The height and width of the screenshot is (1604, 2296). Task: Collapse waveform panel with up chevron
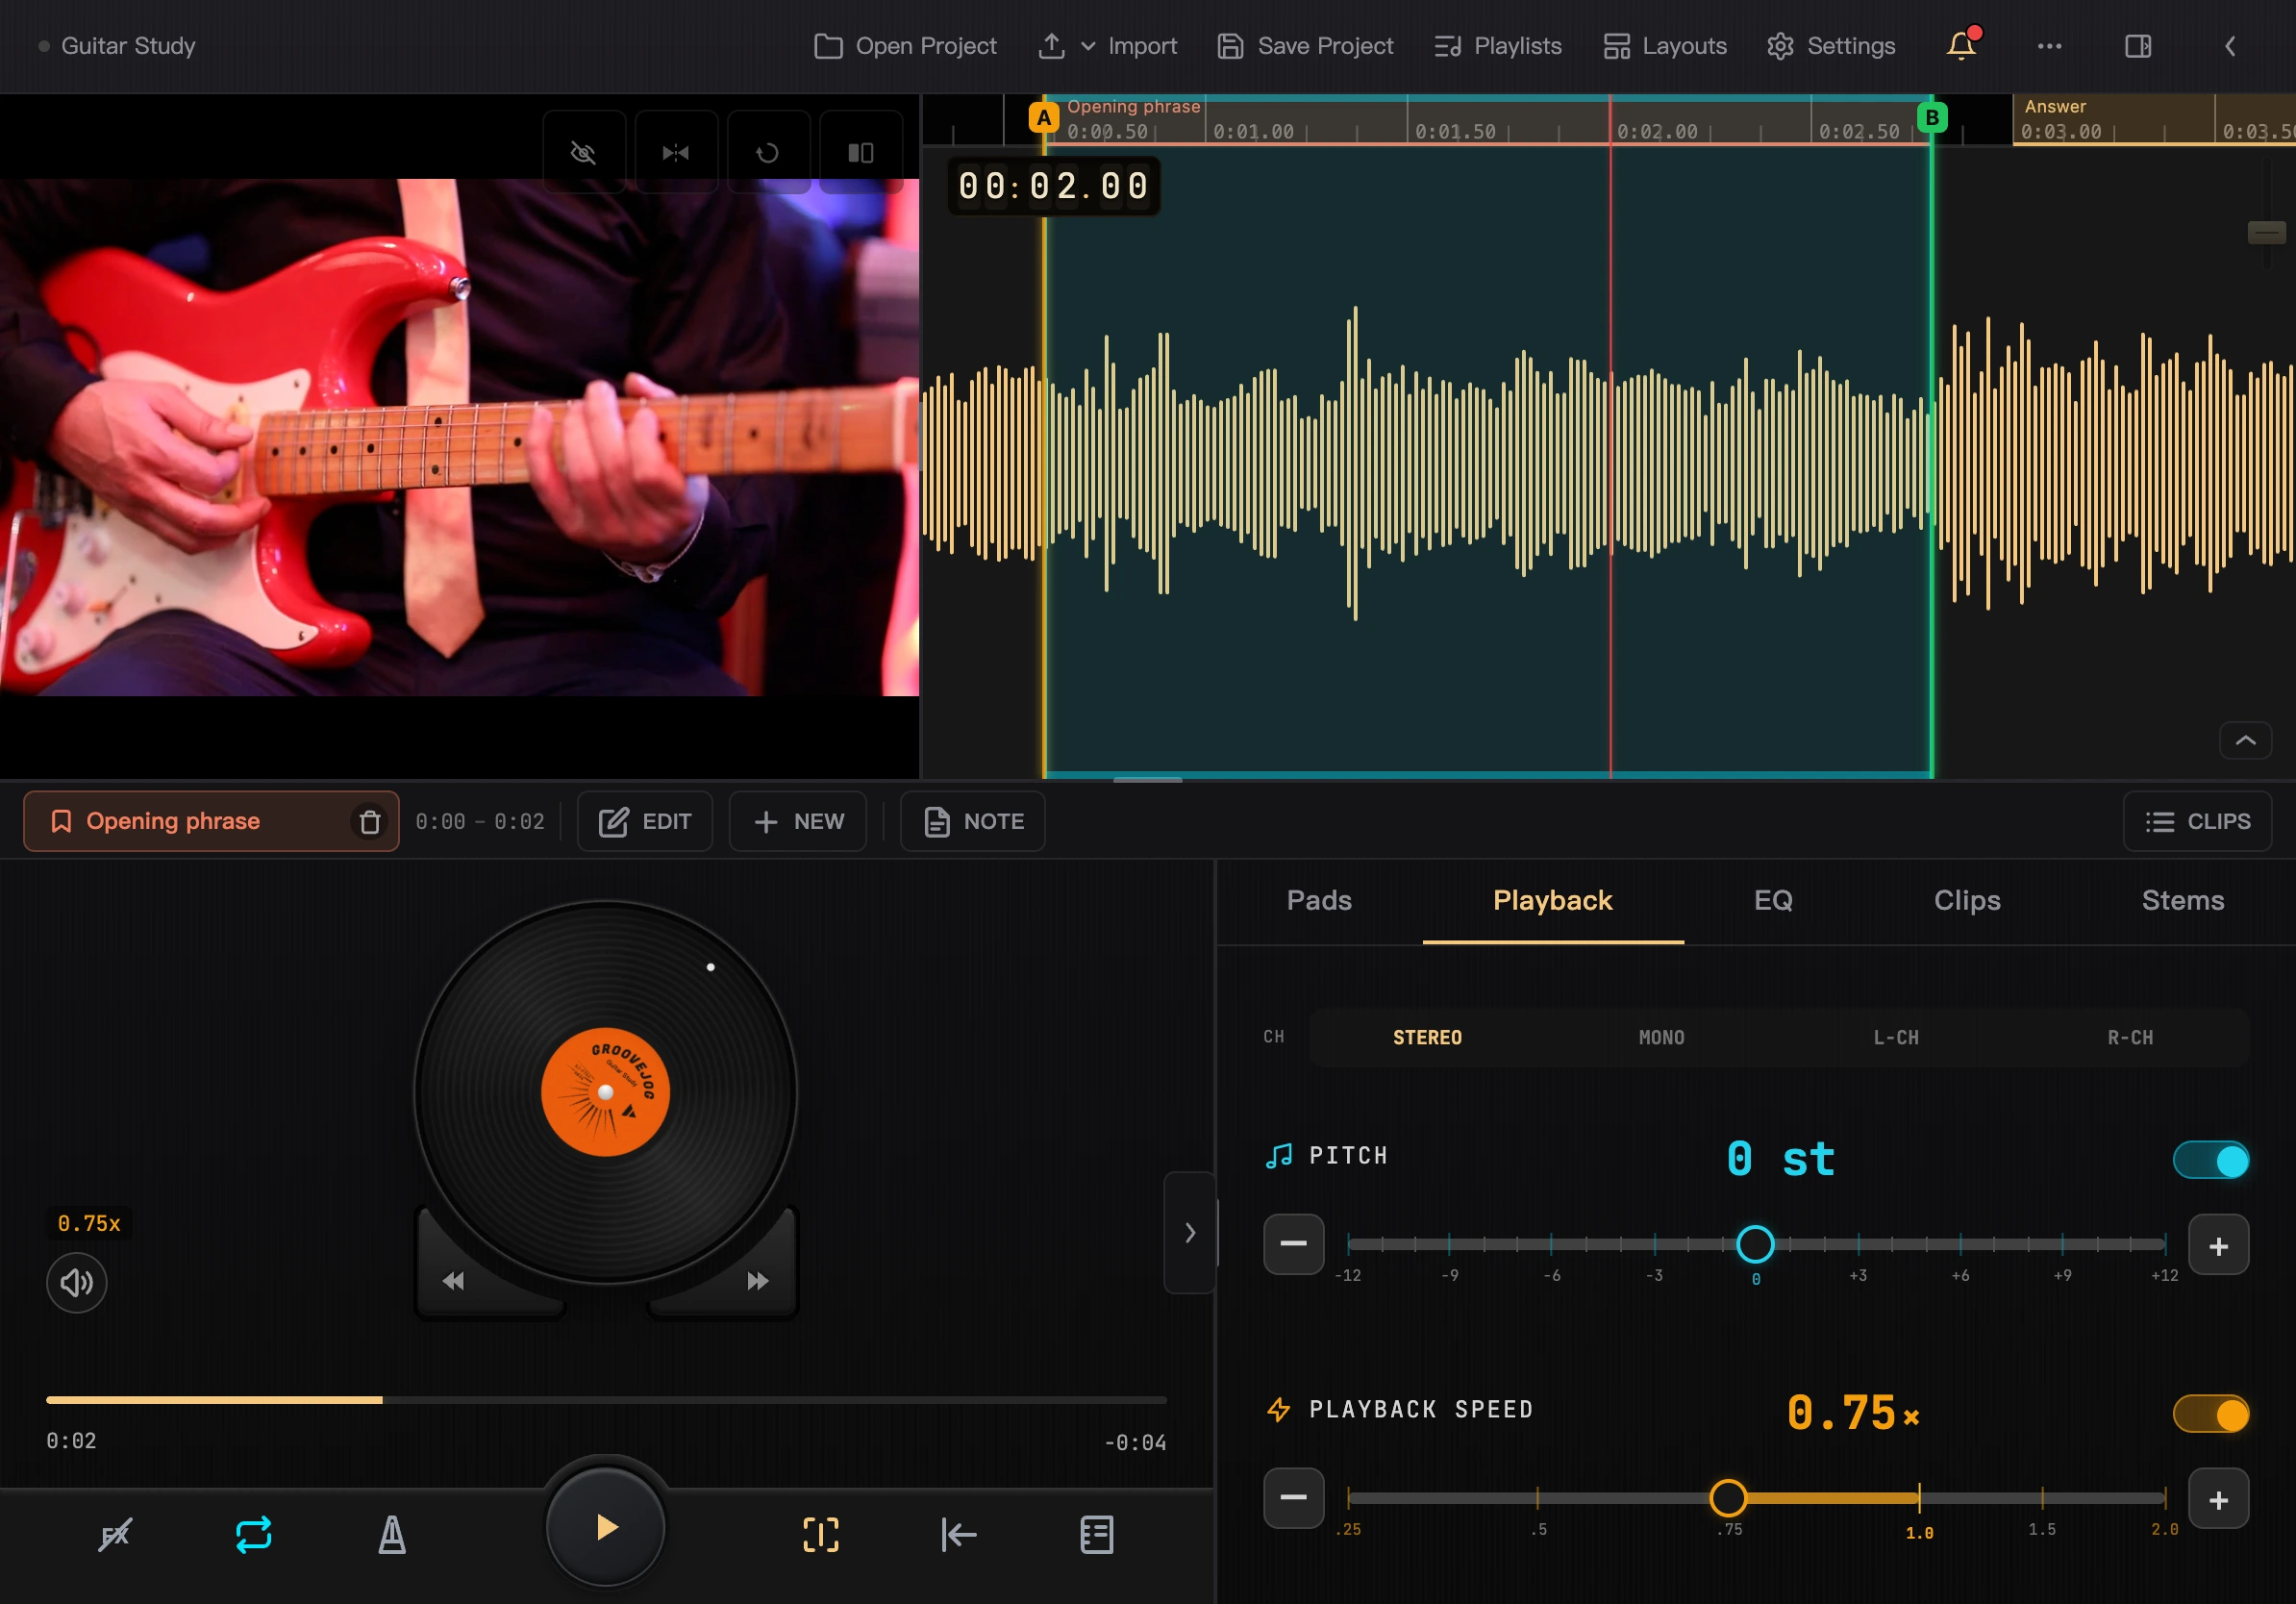[x=2246, y=741]
